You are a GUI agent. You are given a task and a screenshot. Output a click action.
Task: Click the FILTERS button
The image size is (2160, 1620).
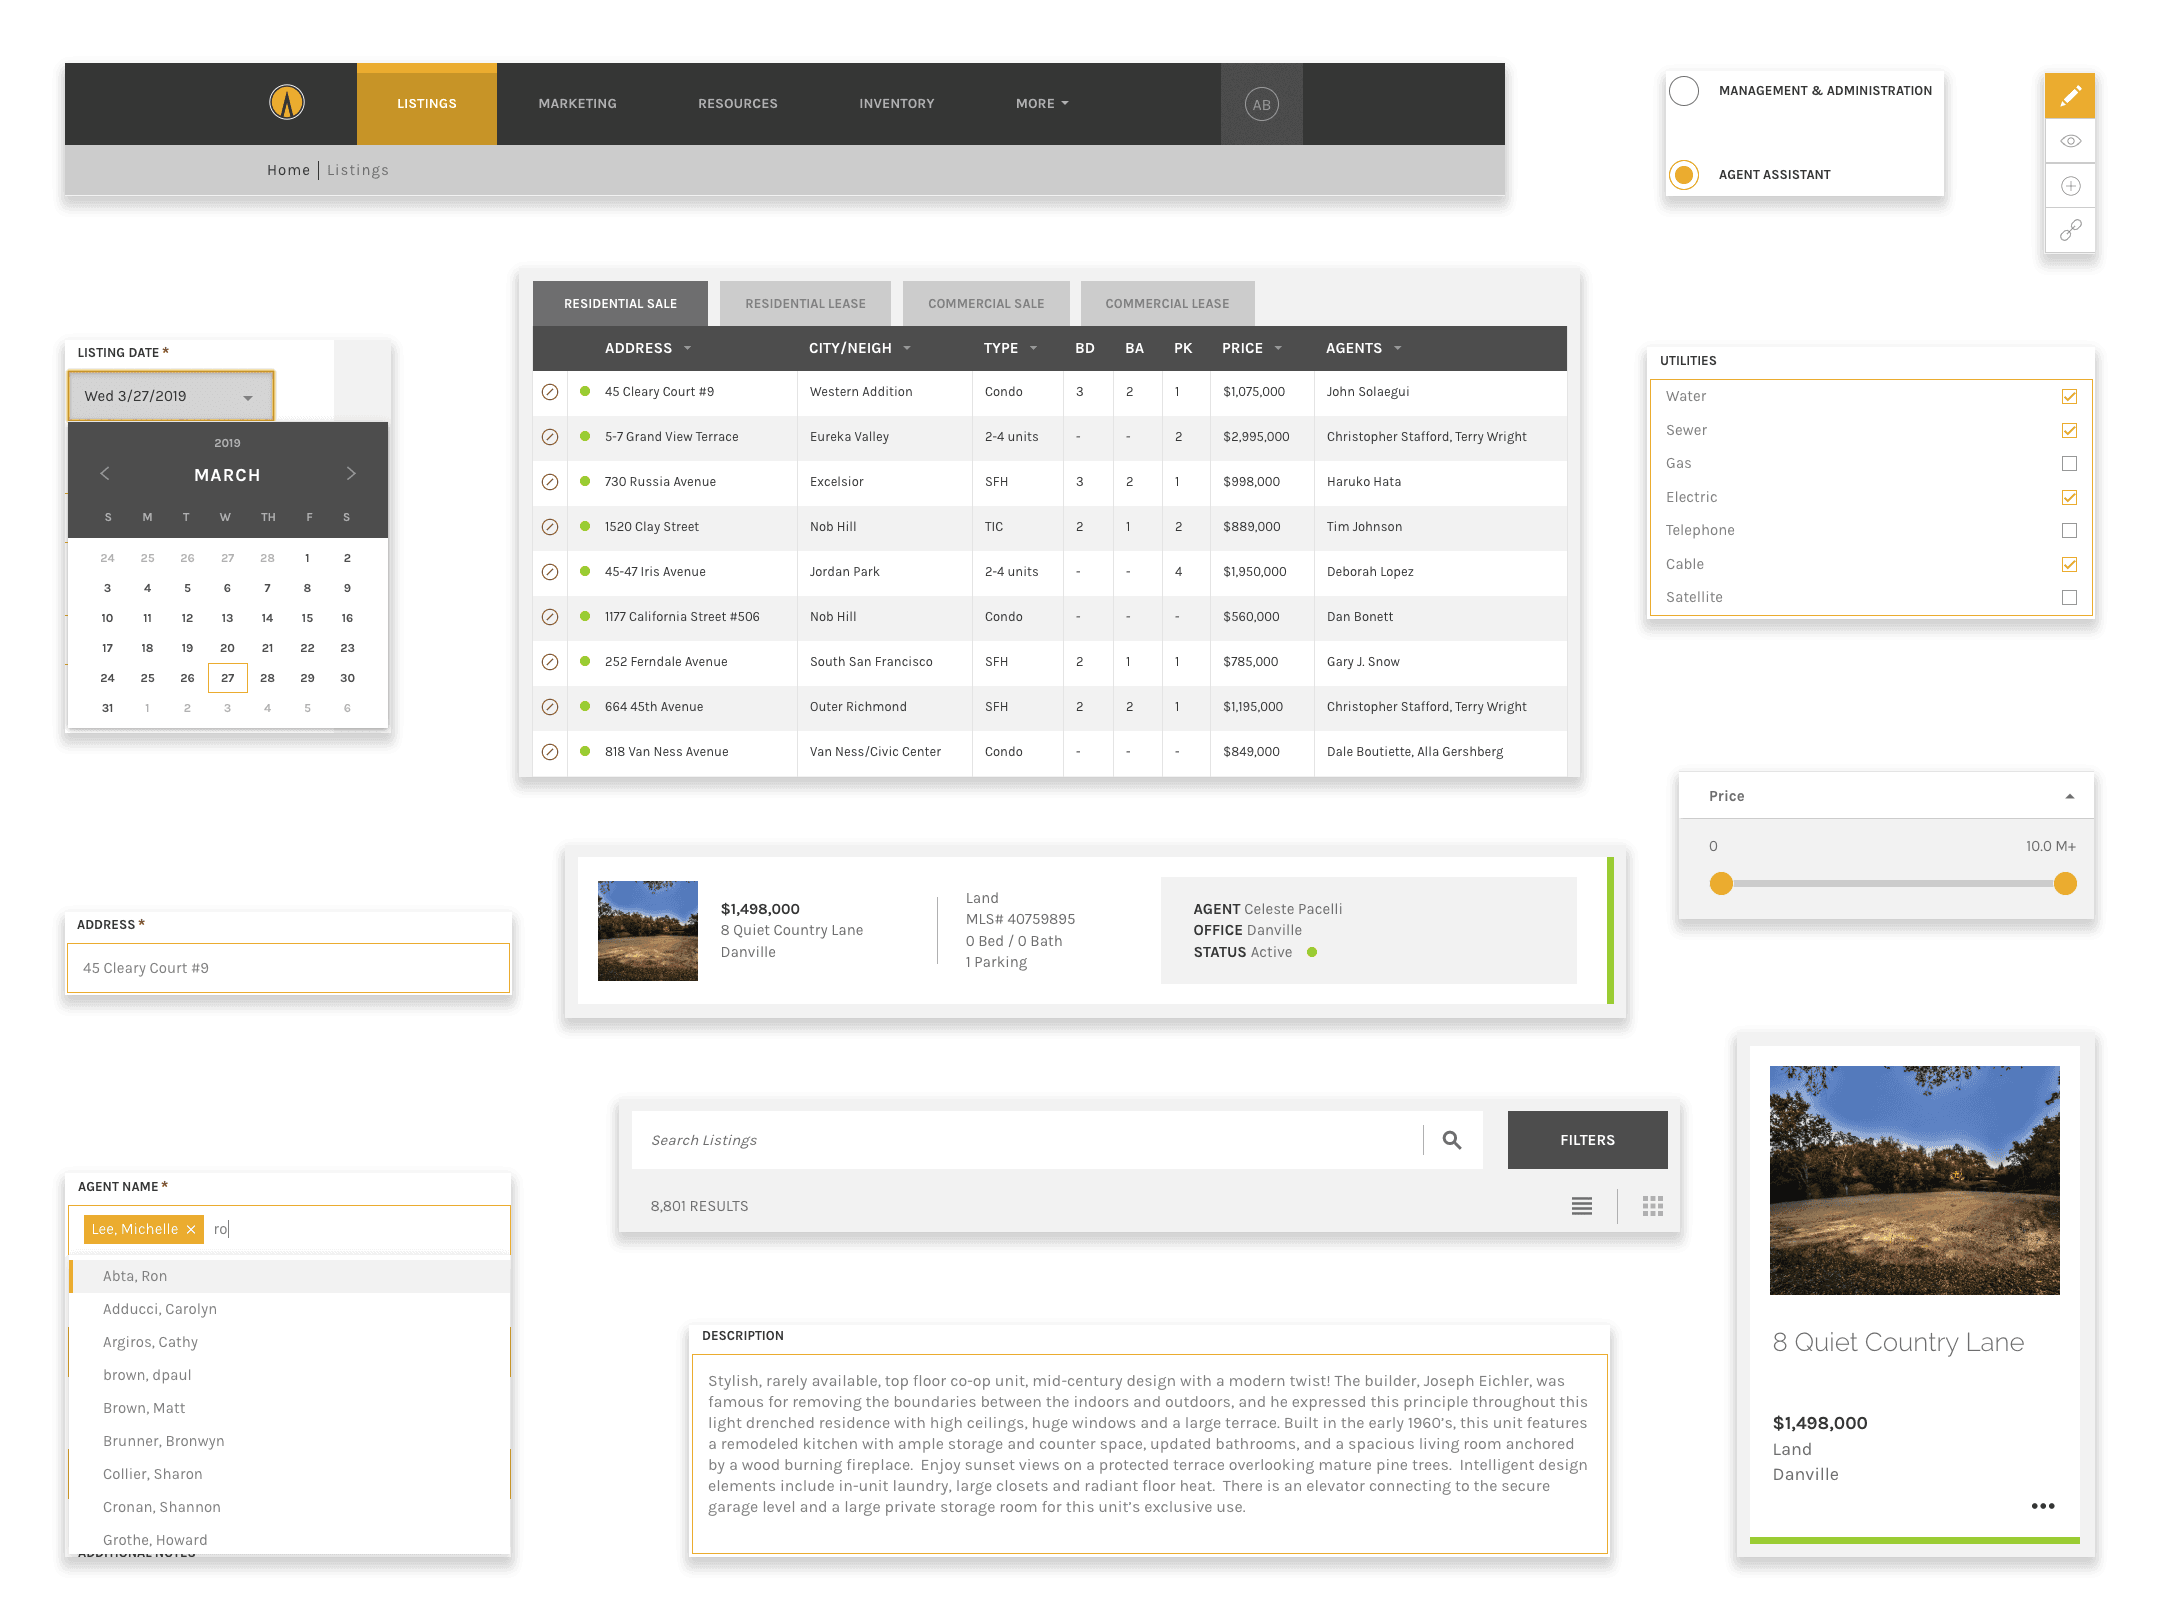point(1583,1138)
